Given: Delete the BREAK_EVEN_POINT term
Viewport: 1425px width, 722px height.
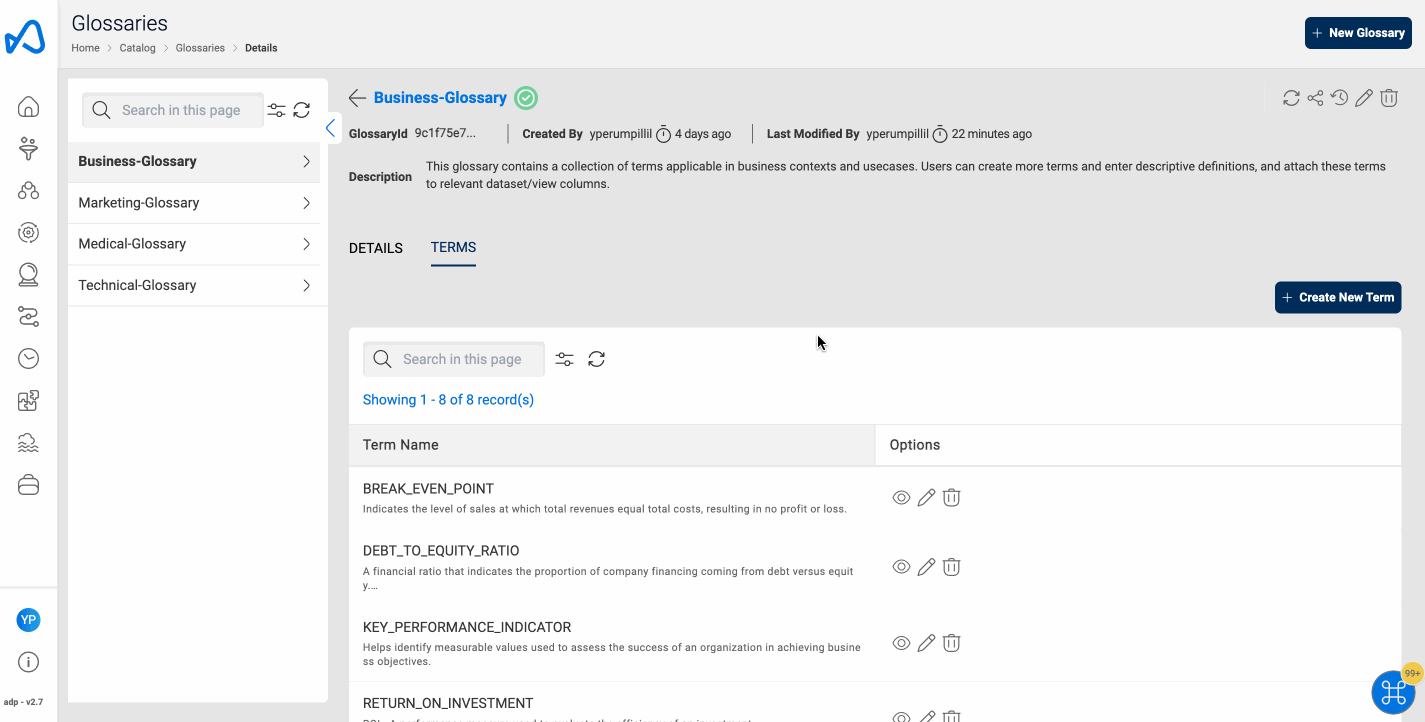Looking at the screenshot, I should pos(952,497).
